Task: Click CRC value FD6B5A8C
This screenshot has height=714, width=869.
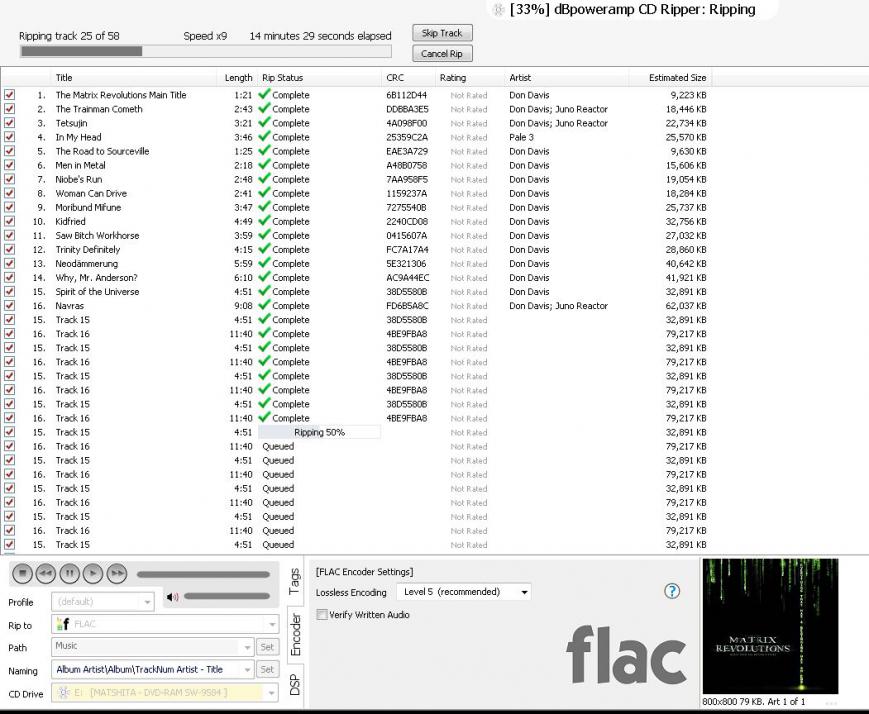Action: pos(407,305)
